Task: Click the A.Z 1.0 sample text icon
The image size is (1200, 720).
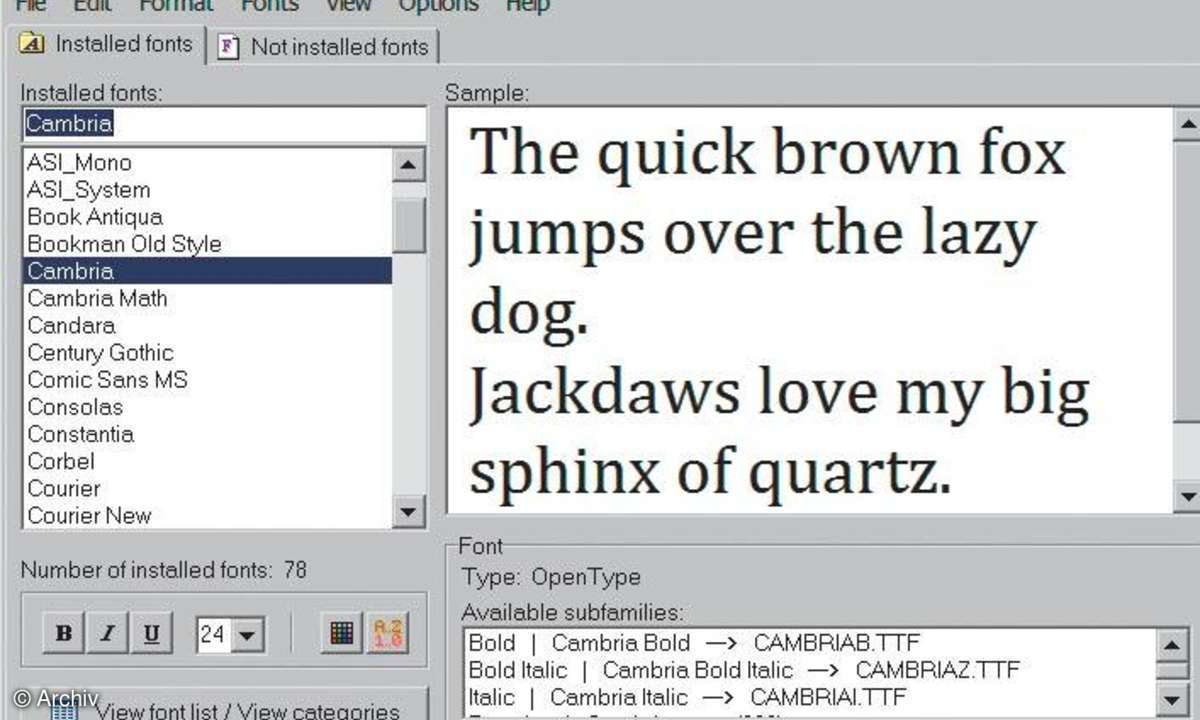Action: point(386,633)
